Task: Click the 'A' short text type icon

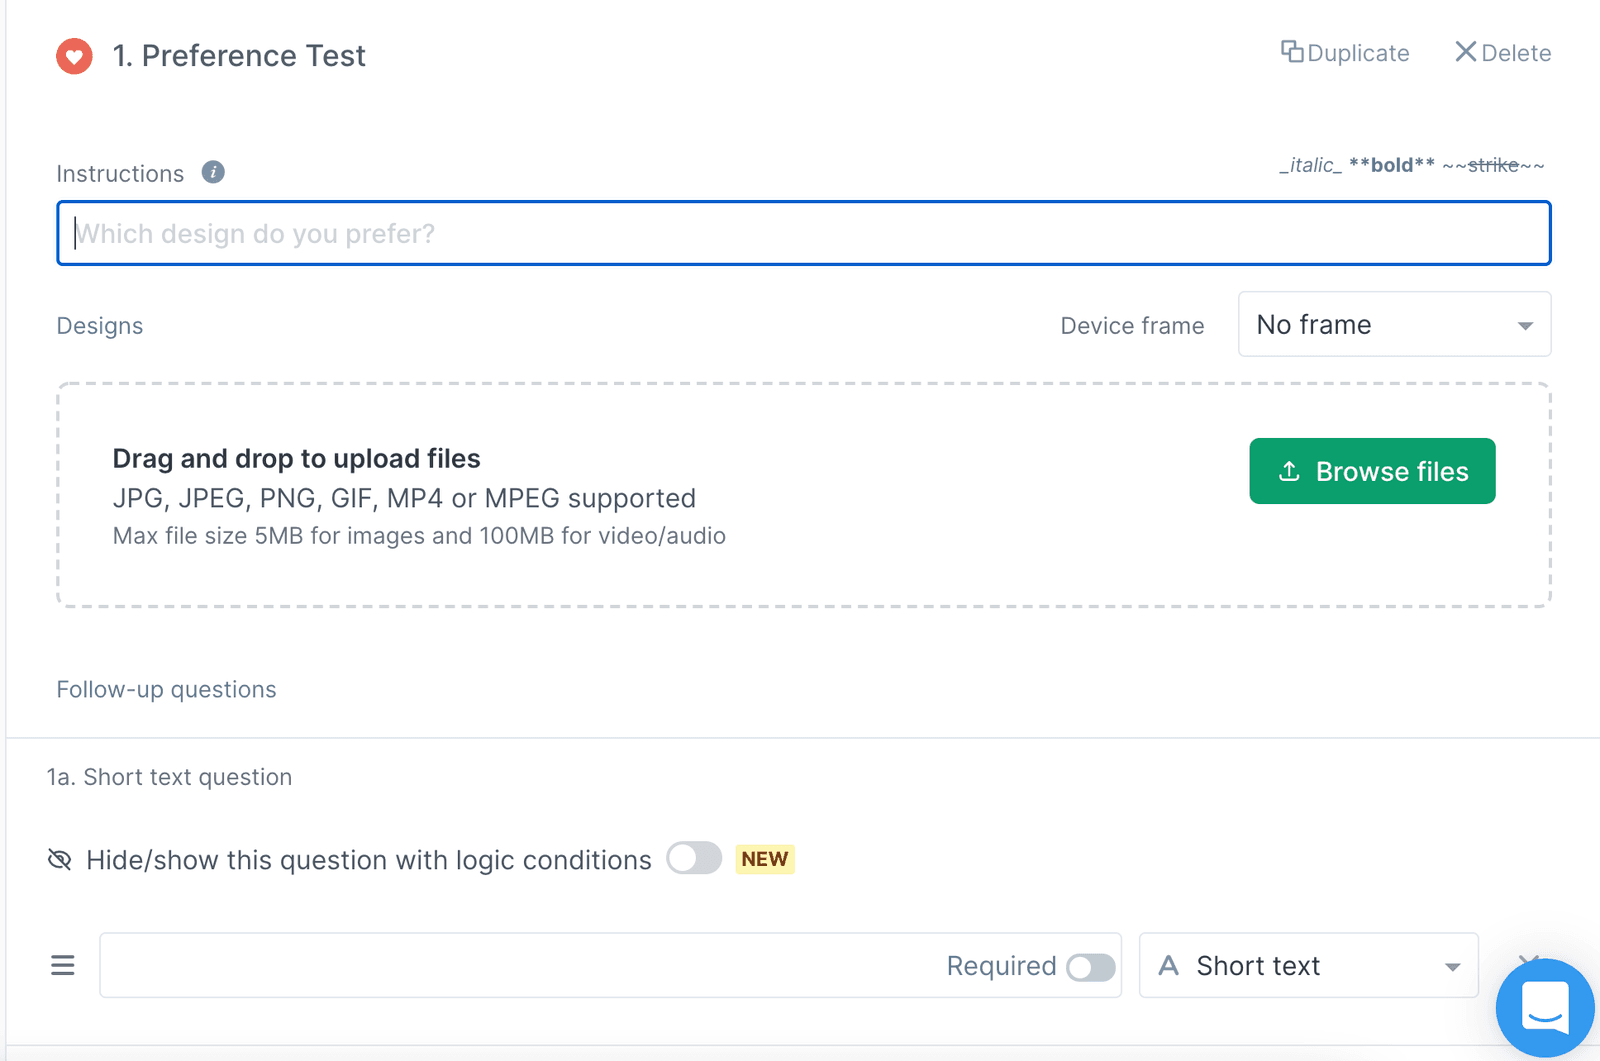Action: 1168,965
